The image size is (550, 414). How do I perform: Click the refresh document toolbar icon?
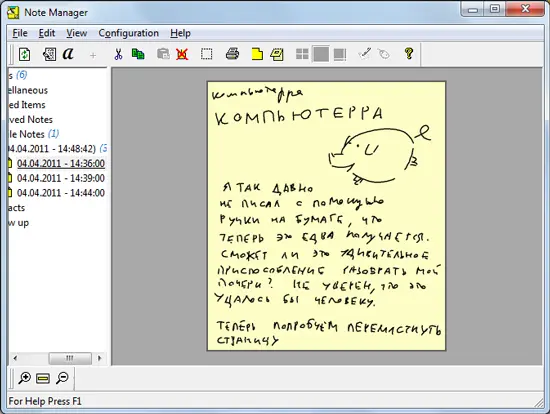click(24, 54)
